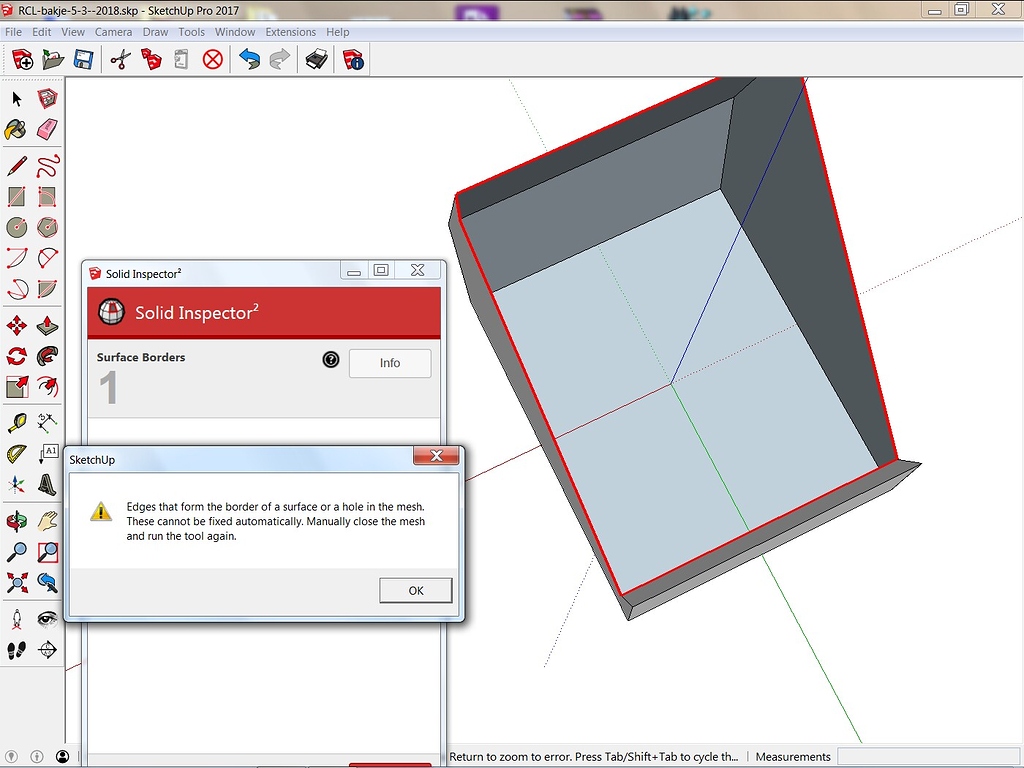Maximize the Solid Inspector panel
This screenshot has width=1024, height=768.
point(381,270)
